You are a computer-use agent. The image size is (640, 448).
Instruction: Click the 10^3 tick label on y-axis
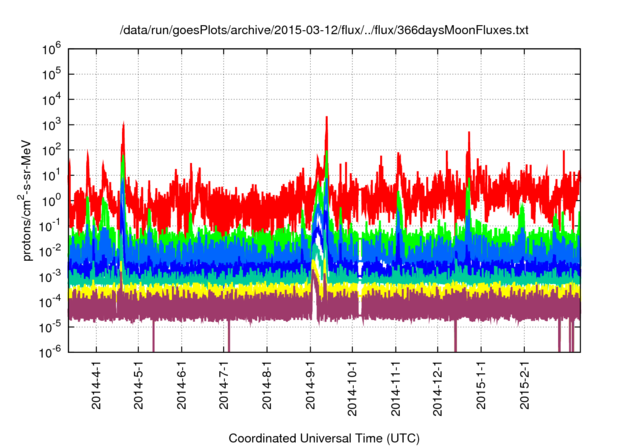click(x=52, y=124)
